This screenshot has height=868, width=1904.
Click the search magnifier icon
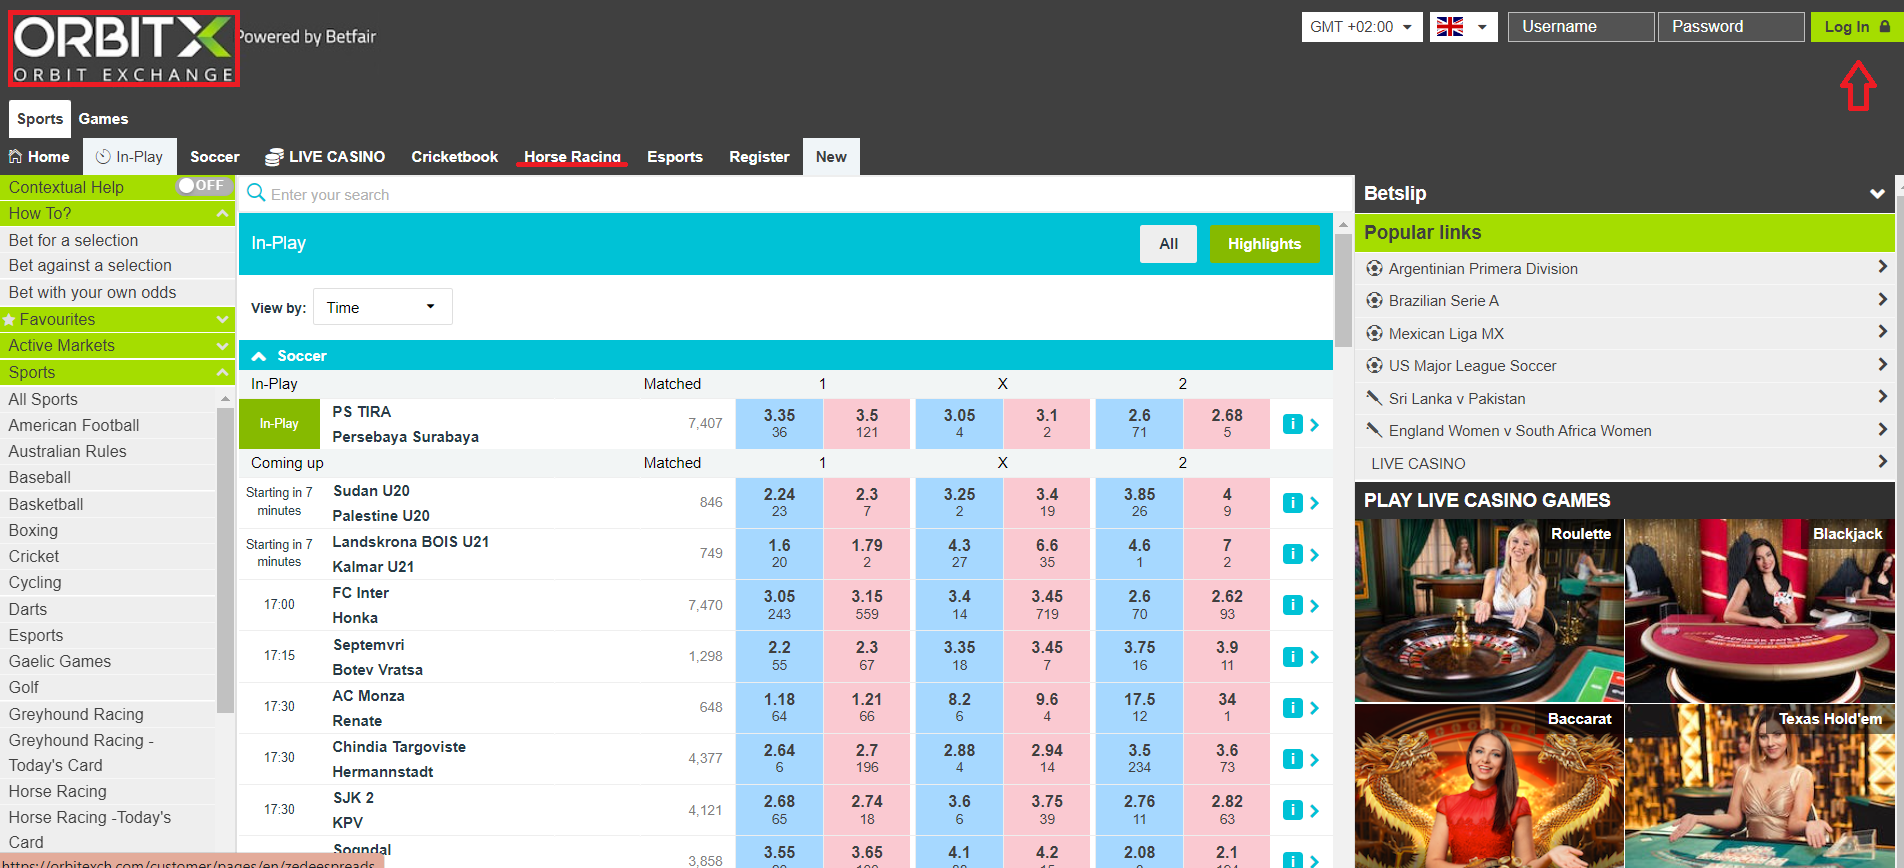(256, 193)
